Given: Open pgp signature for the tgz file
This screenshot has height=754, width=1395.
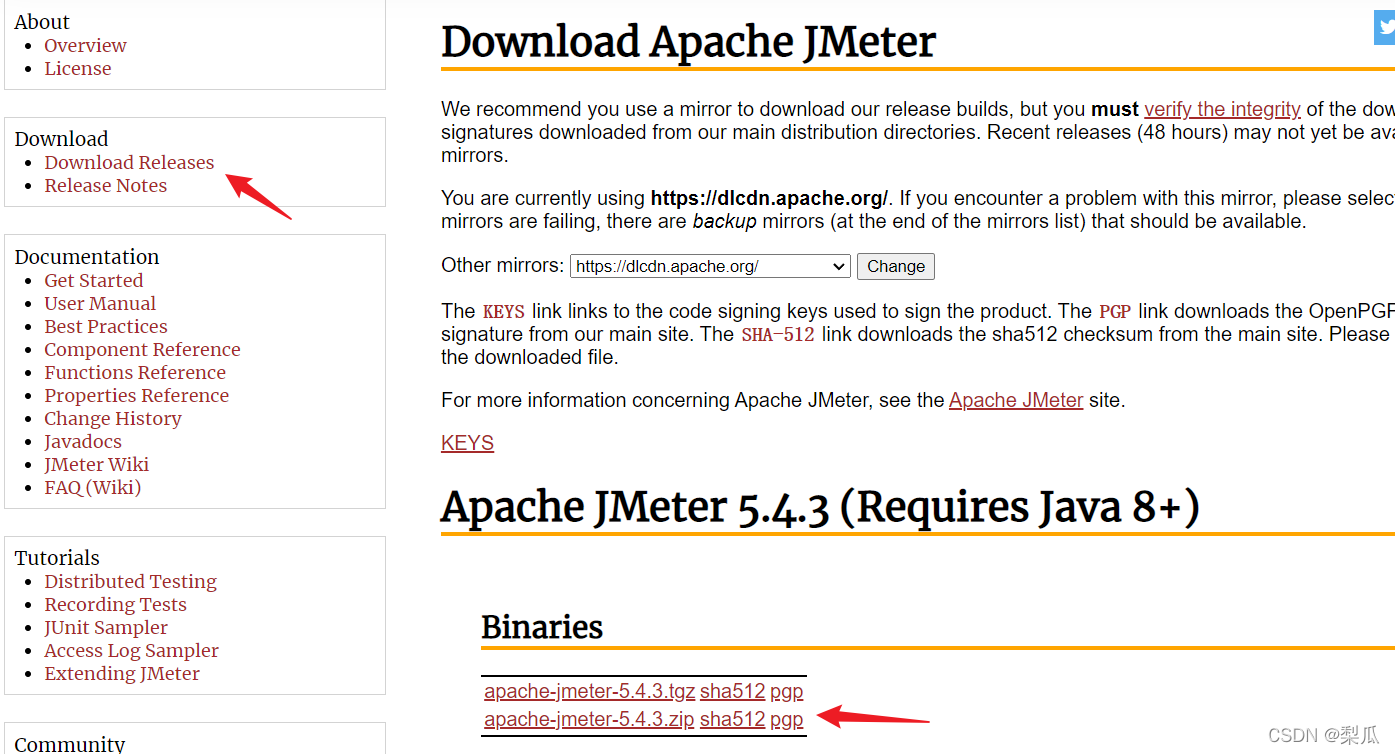Looking at the screenshot, I should point(786,691).
